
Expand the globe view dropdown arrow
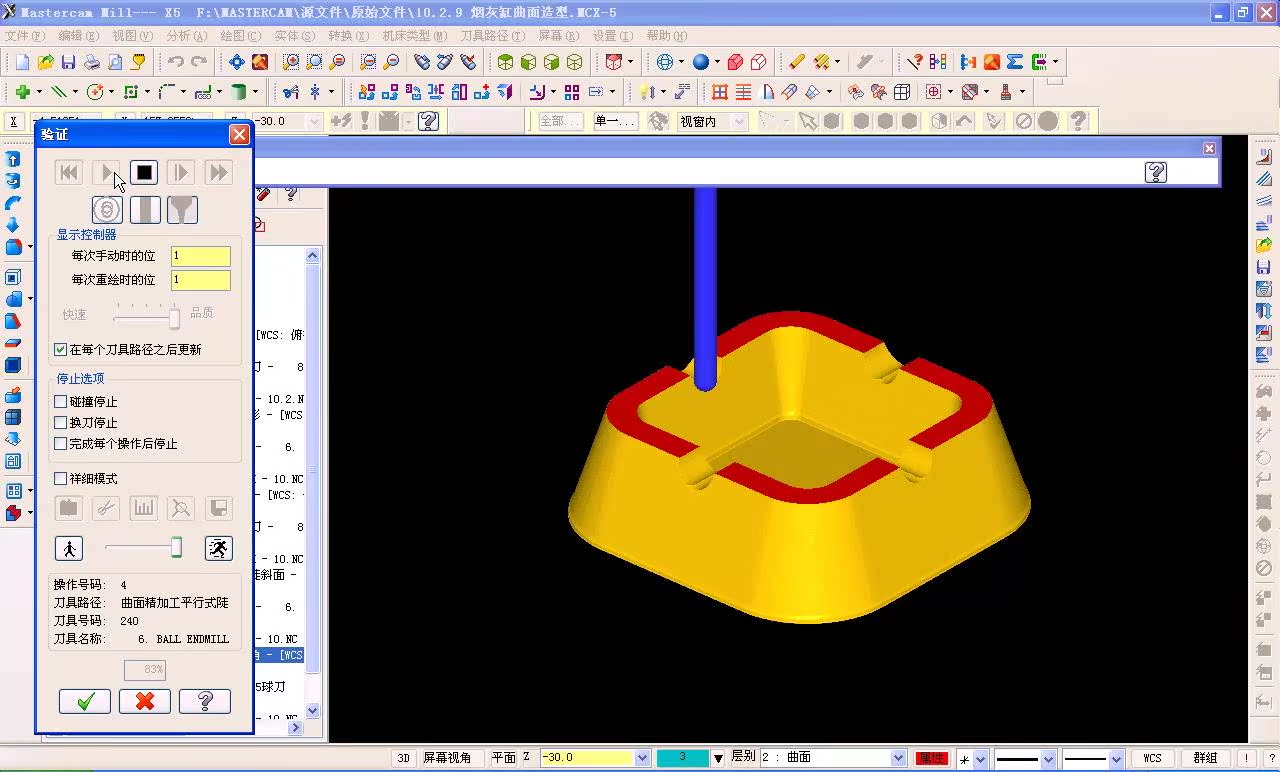coord(682,62)
